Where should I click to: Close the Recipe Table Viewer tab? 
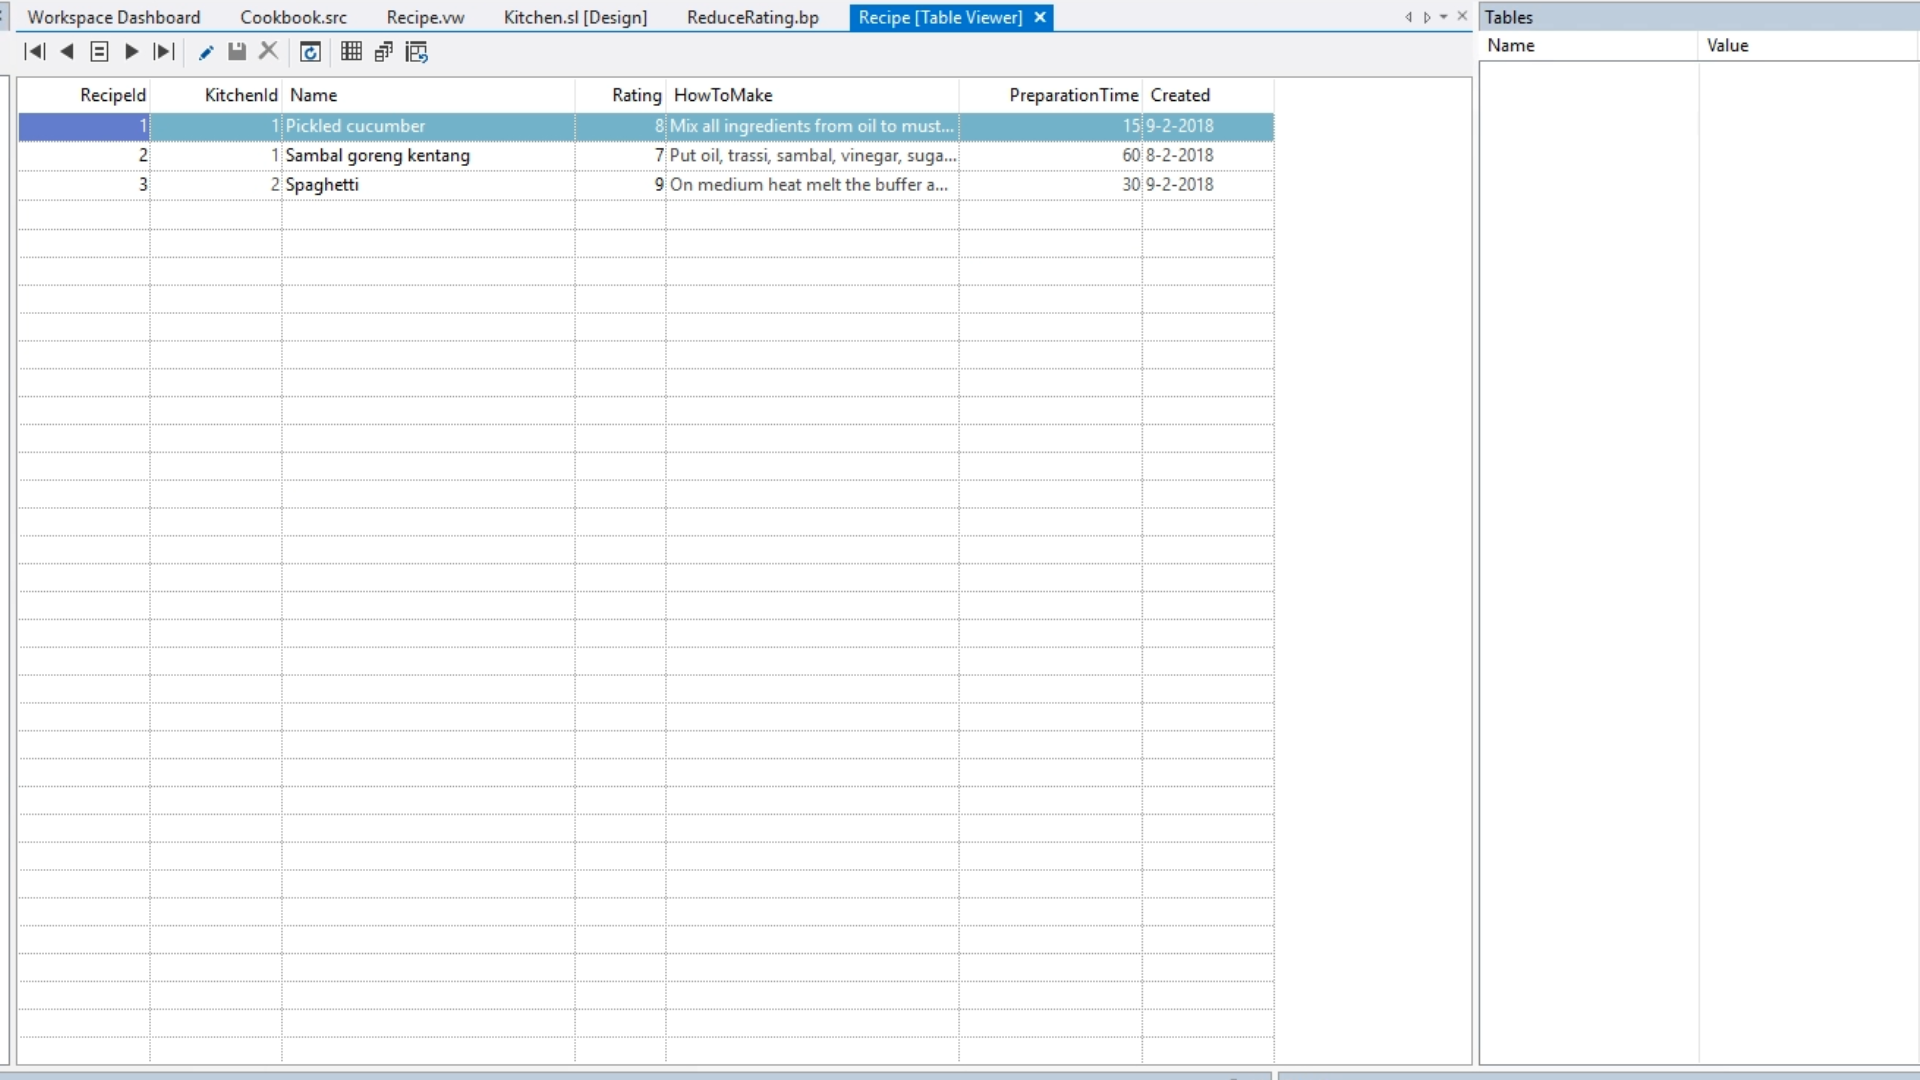1040,17
